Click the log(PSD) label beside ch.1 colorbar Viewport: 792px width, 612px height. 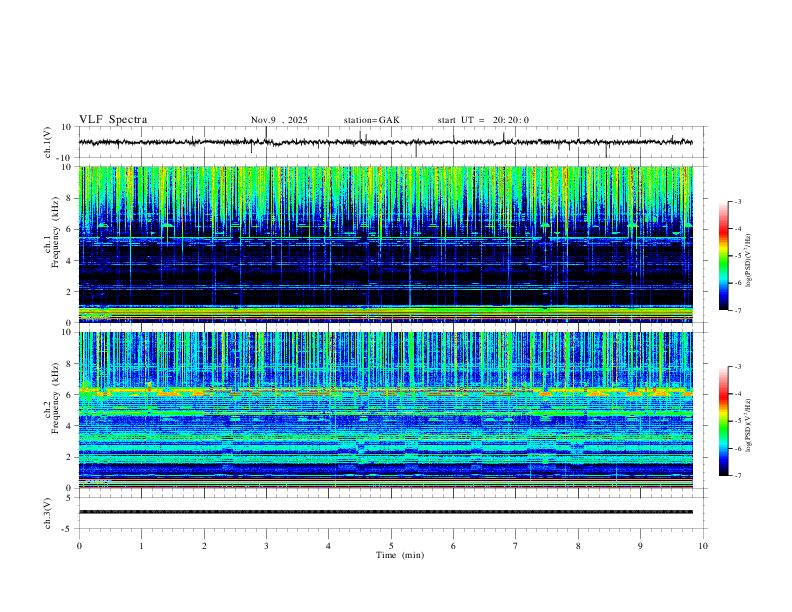(748, 260)
